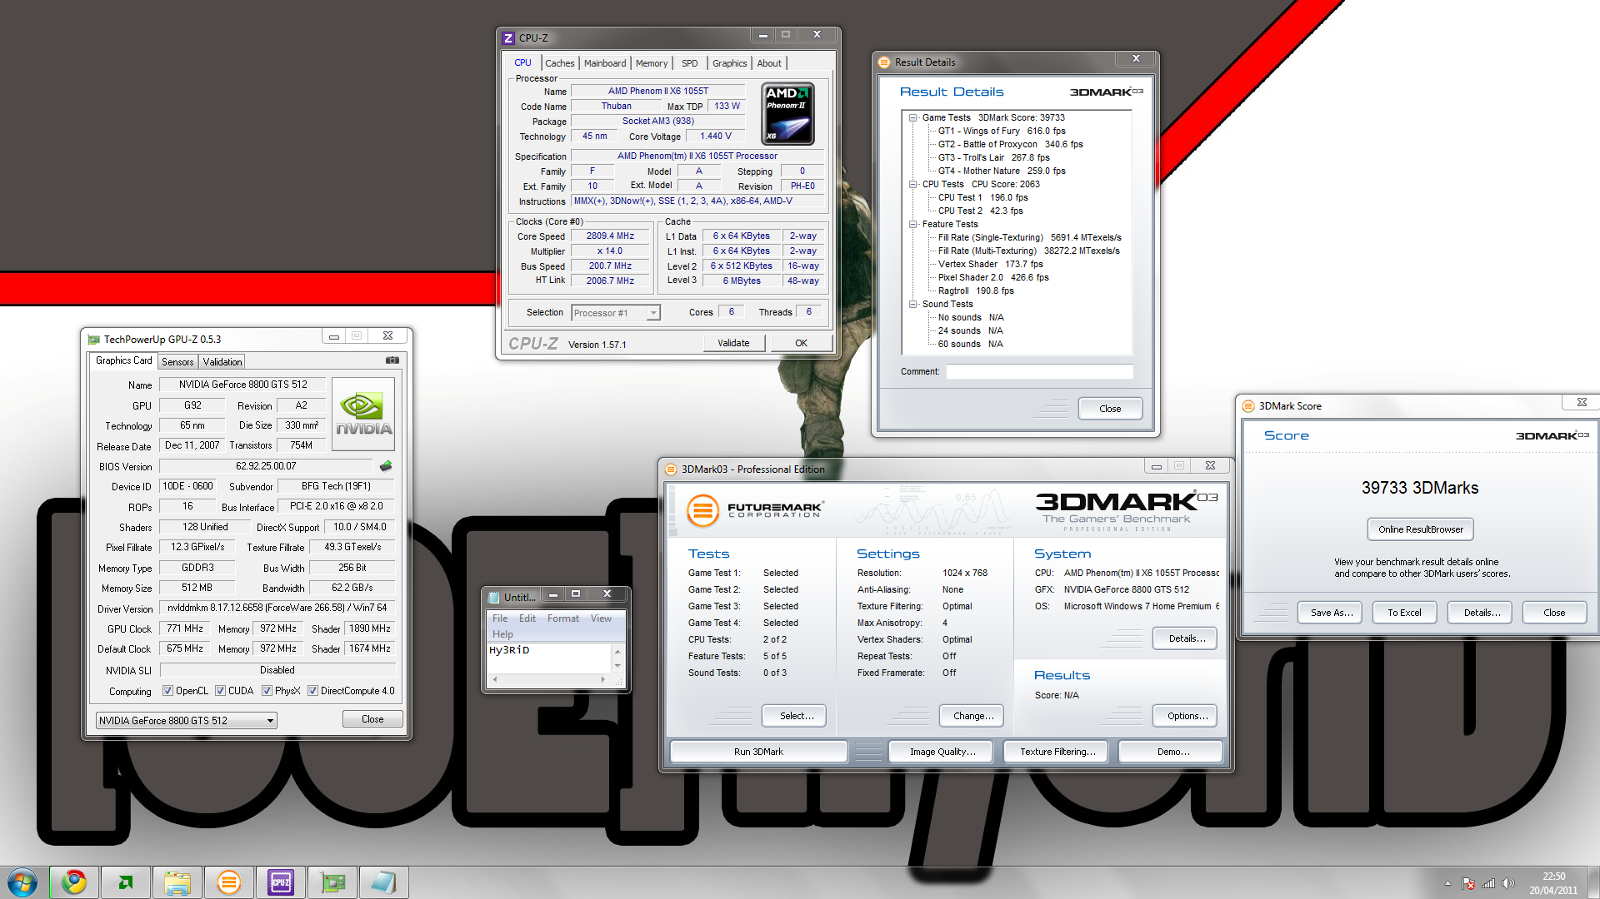The height and width of the screenshot is (899, 1600).
Task: Click the Image Quality... button
Action: pos(942,751)
